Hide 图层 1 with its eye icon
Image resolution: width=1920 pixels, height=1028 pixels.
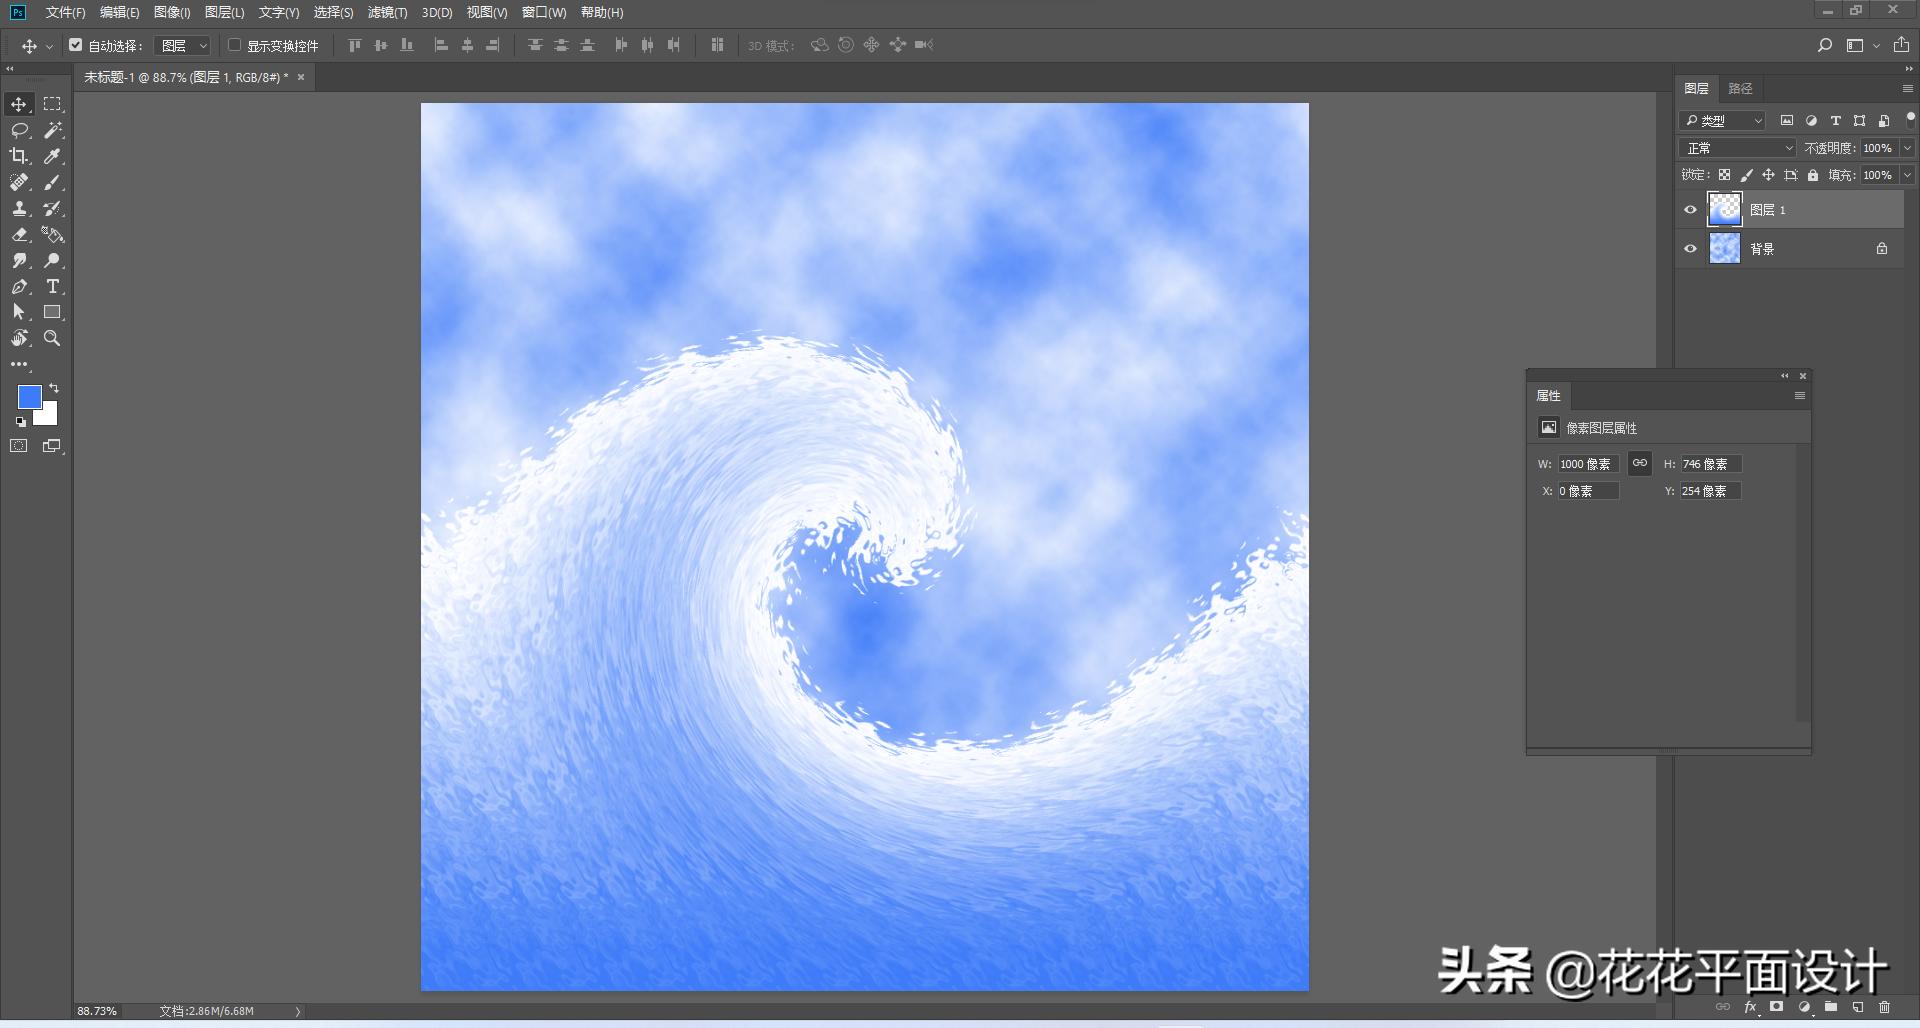(1690, 210)
